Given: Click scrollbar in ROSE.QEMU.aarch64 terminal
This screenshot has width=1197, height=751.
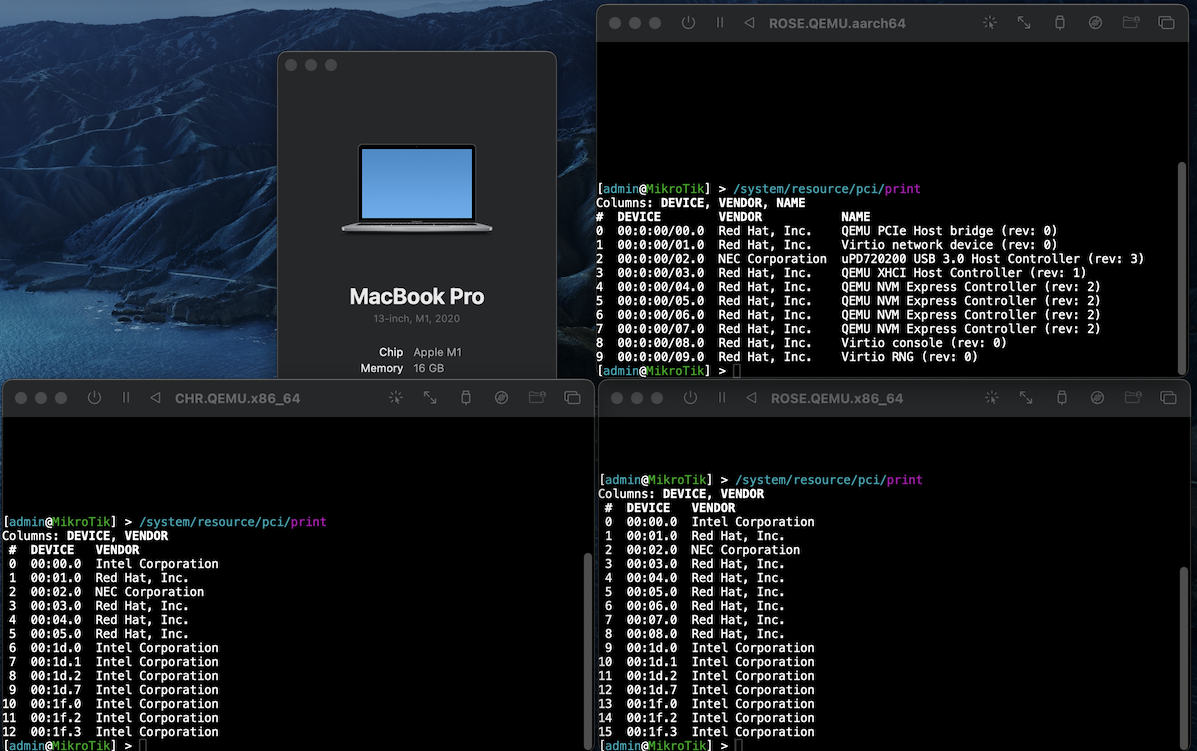Looking at the screenshot, I should pyautogui.click(x=1182, y=267).
